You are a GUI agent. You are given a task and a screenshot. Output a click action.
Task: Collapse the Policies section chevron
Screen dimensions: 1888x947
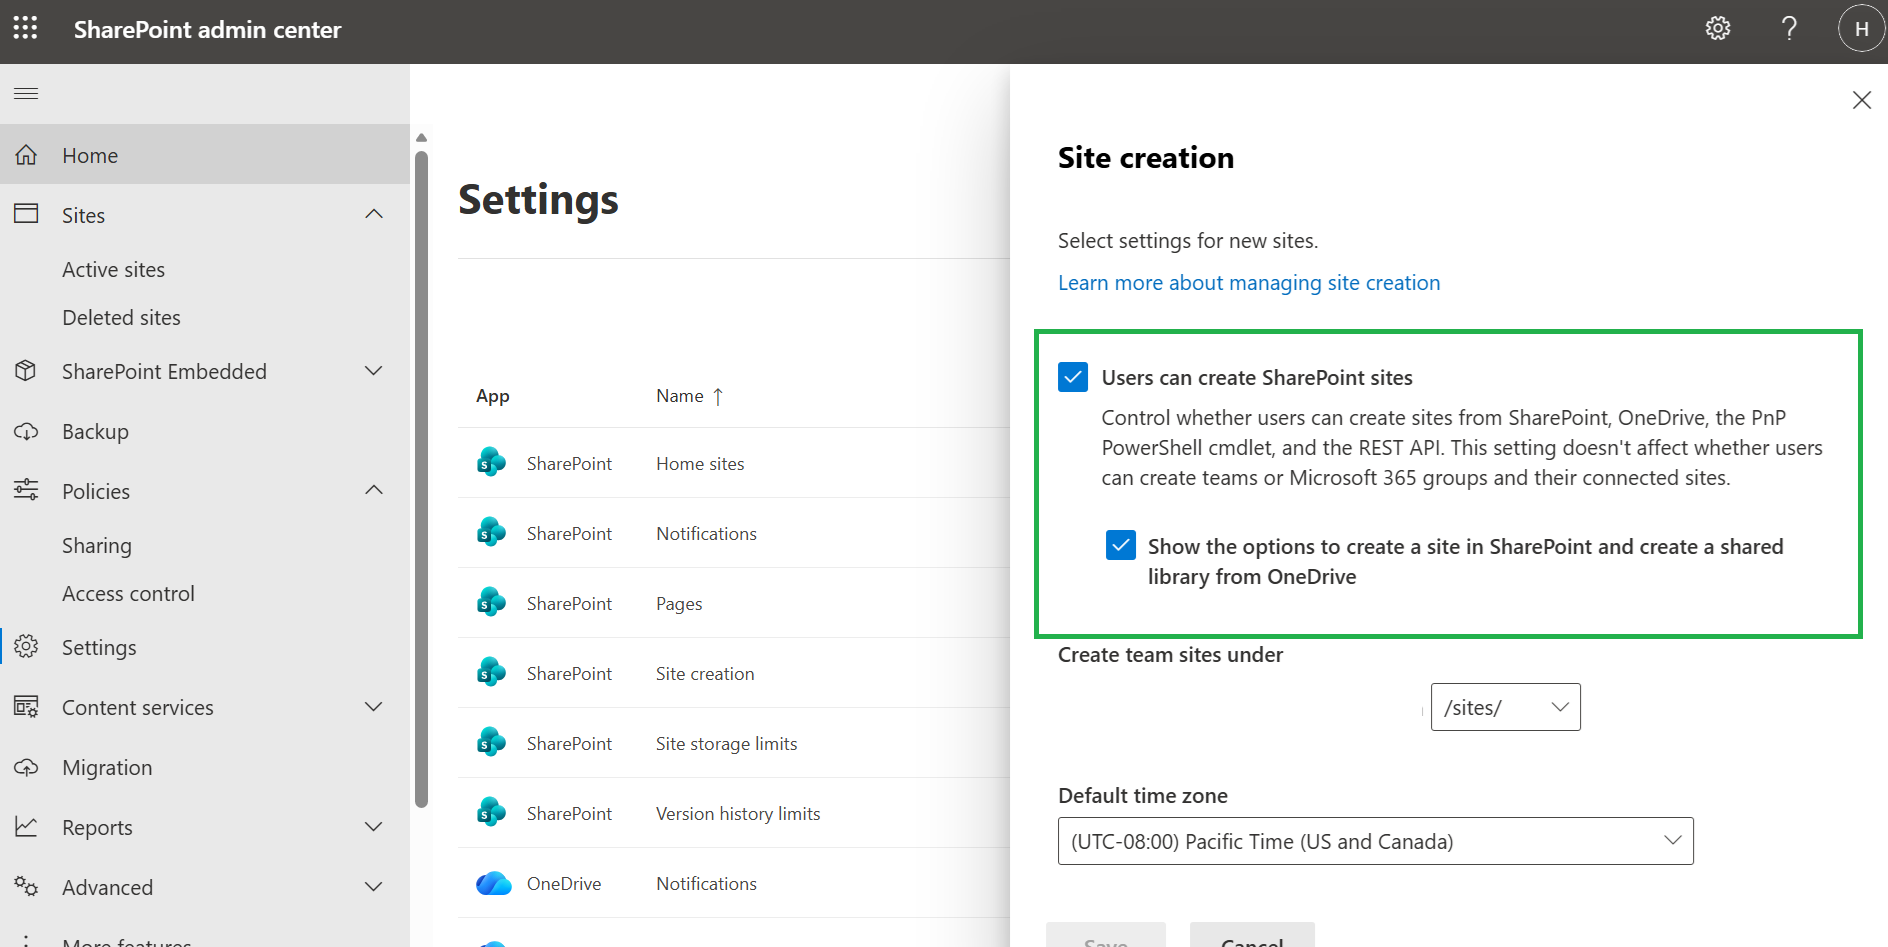374,490
